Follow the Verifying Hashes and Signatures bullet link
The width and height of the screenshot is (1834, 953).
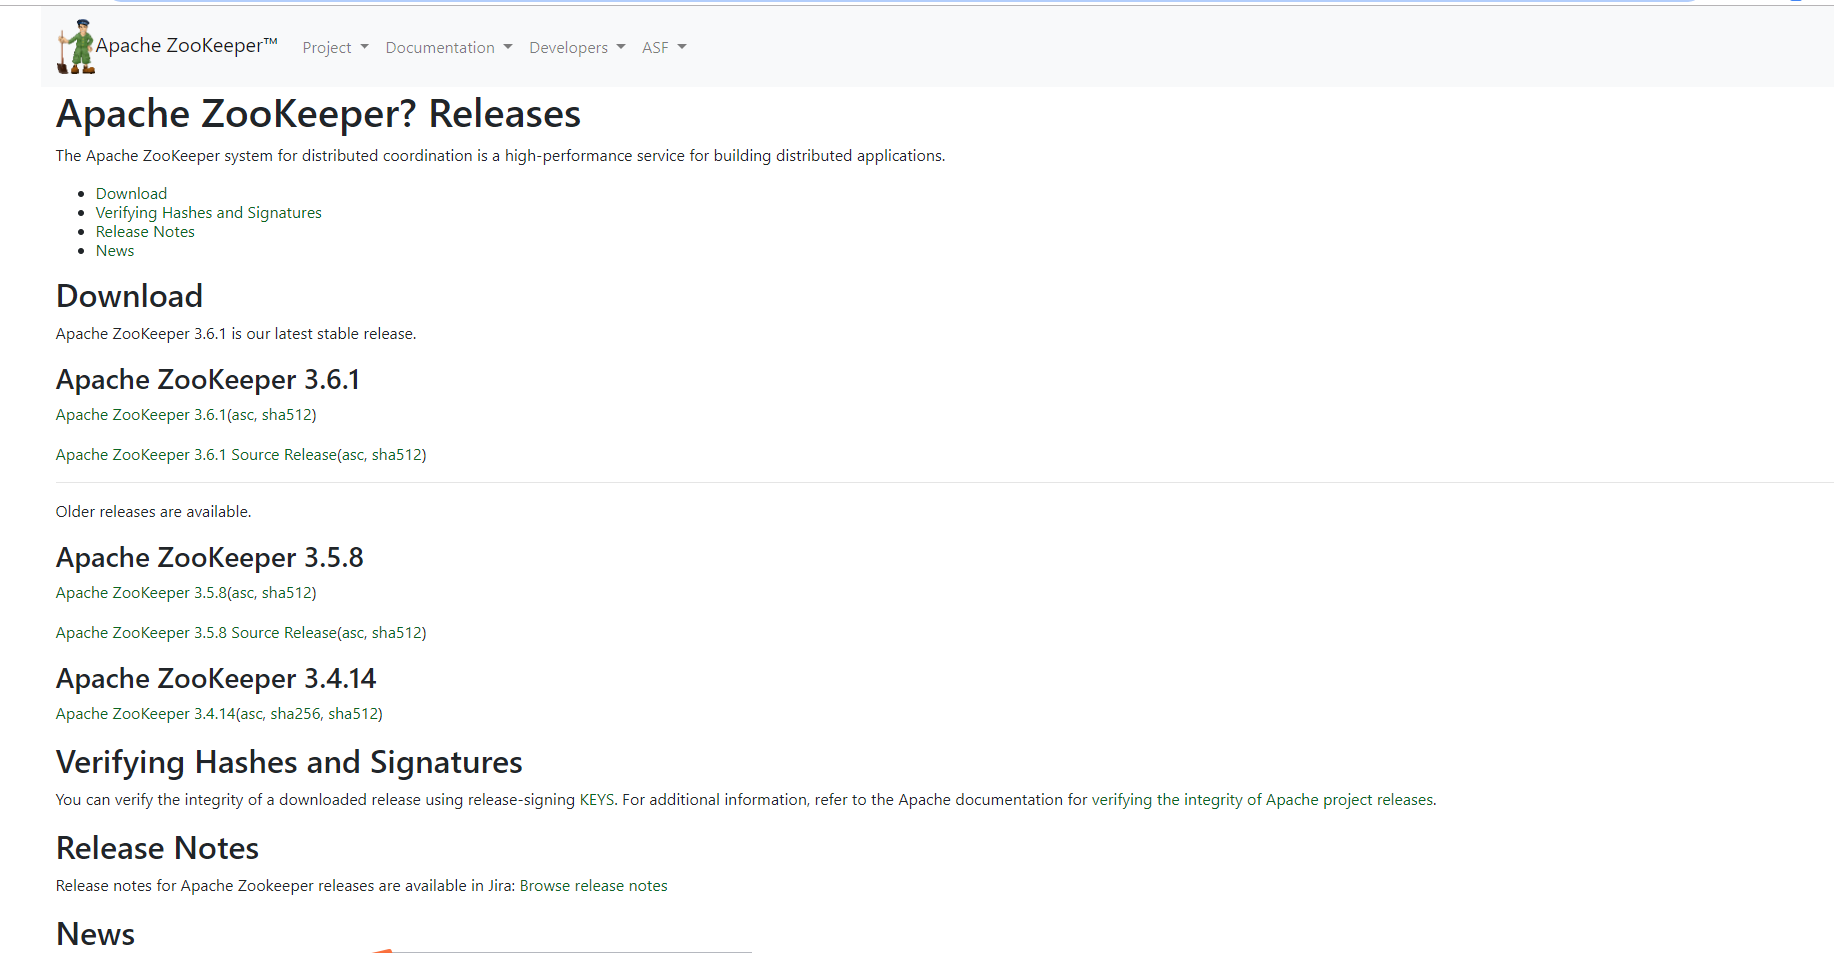(208, 213)
